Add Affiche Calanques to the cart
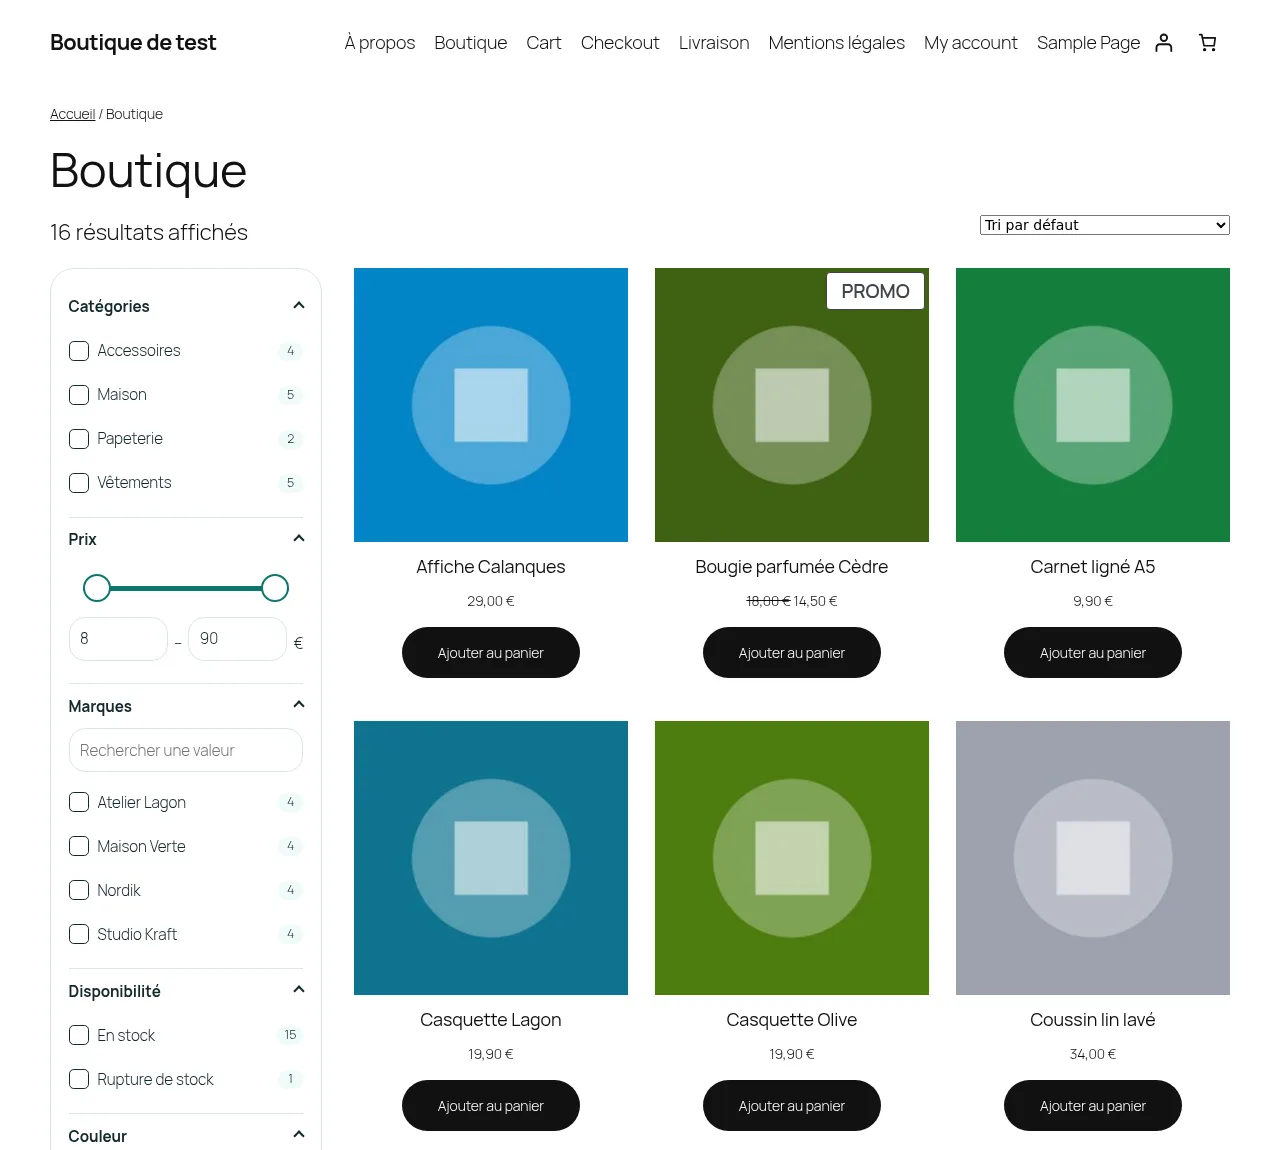 pos(491,653)
